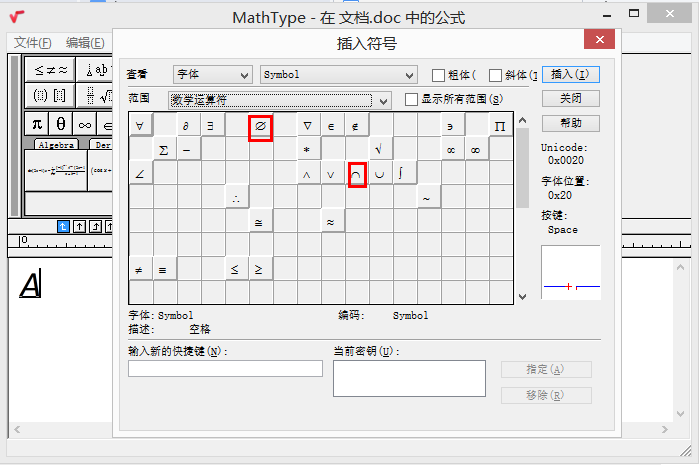
Task: Click the 移除(R) remove button
Action: click(x=546, y=395)
